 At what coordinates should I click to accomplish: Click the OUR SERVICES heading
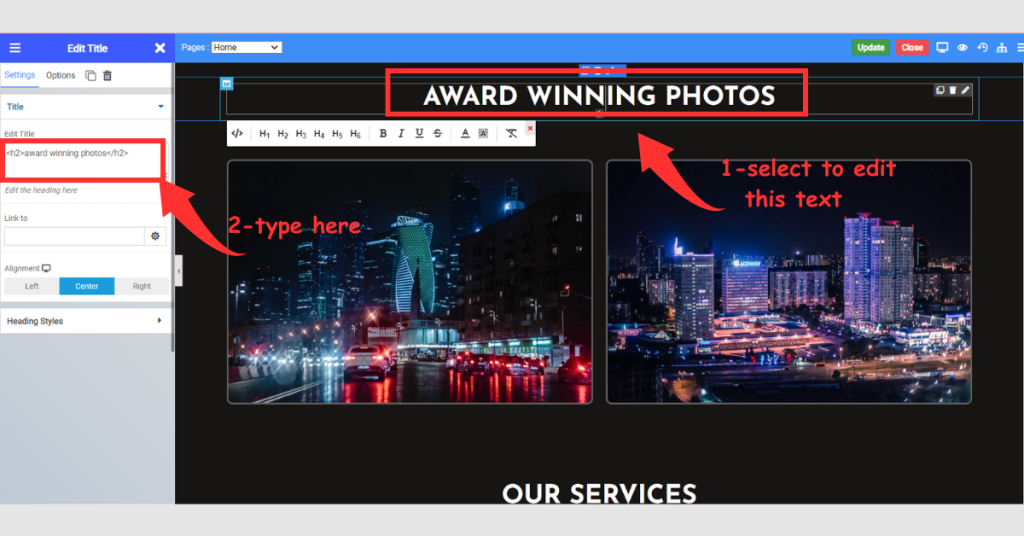(600, 494)
